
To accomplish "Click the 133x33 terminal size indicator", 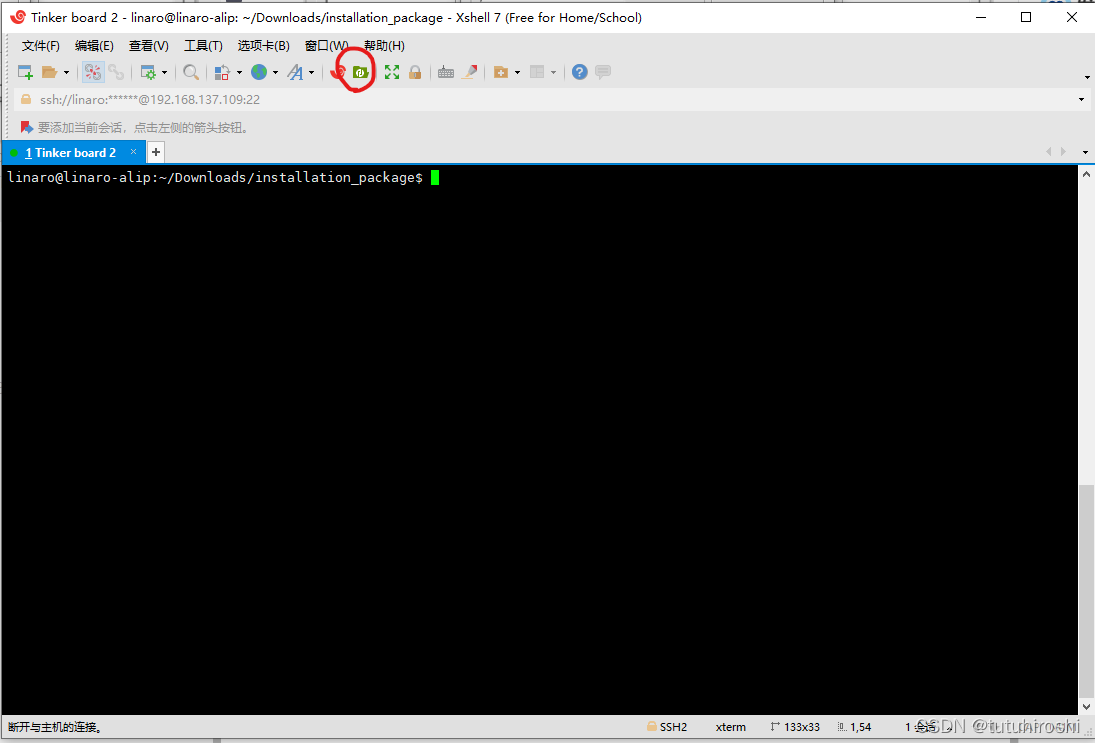I will tap(795, 727).
